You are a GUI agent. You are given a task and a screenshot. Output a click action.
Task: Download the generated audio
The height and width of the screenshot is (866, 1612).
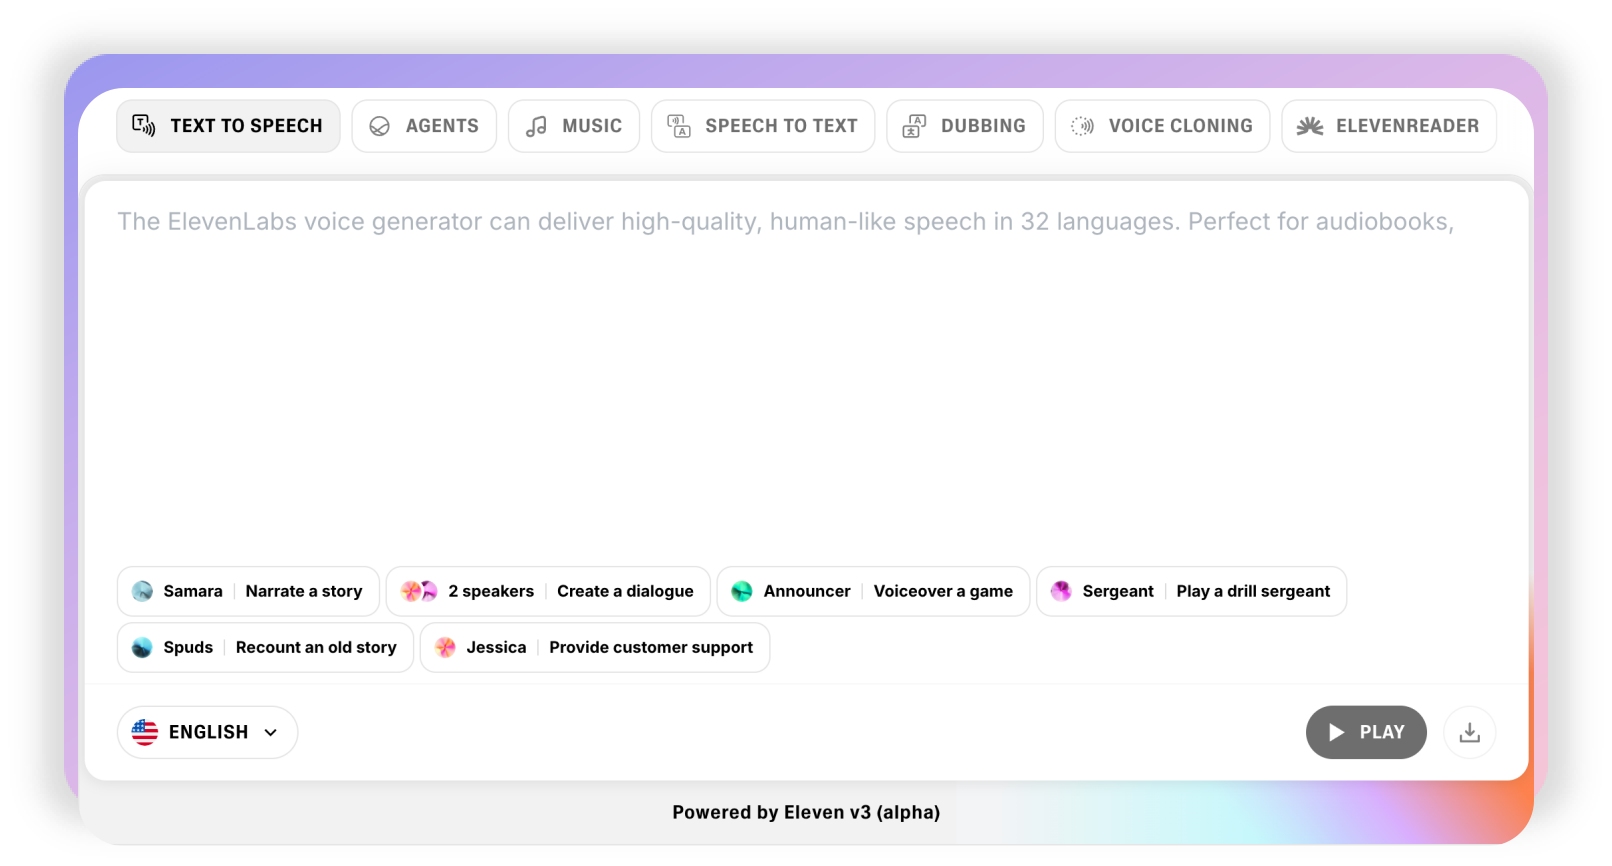[1470, 732]
